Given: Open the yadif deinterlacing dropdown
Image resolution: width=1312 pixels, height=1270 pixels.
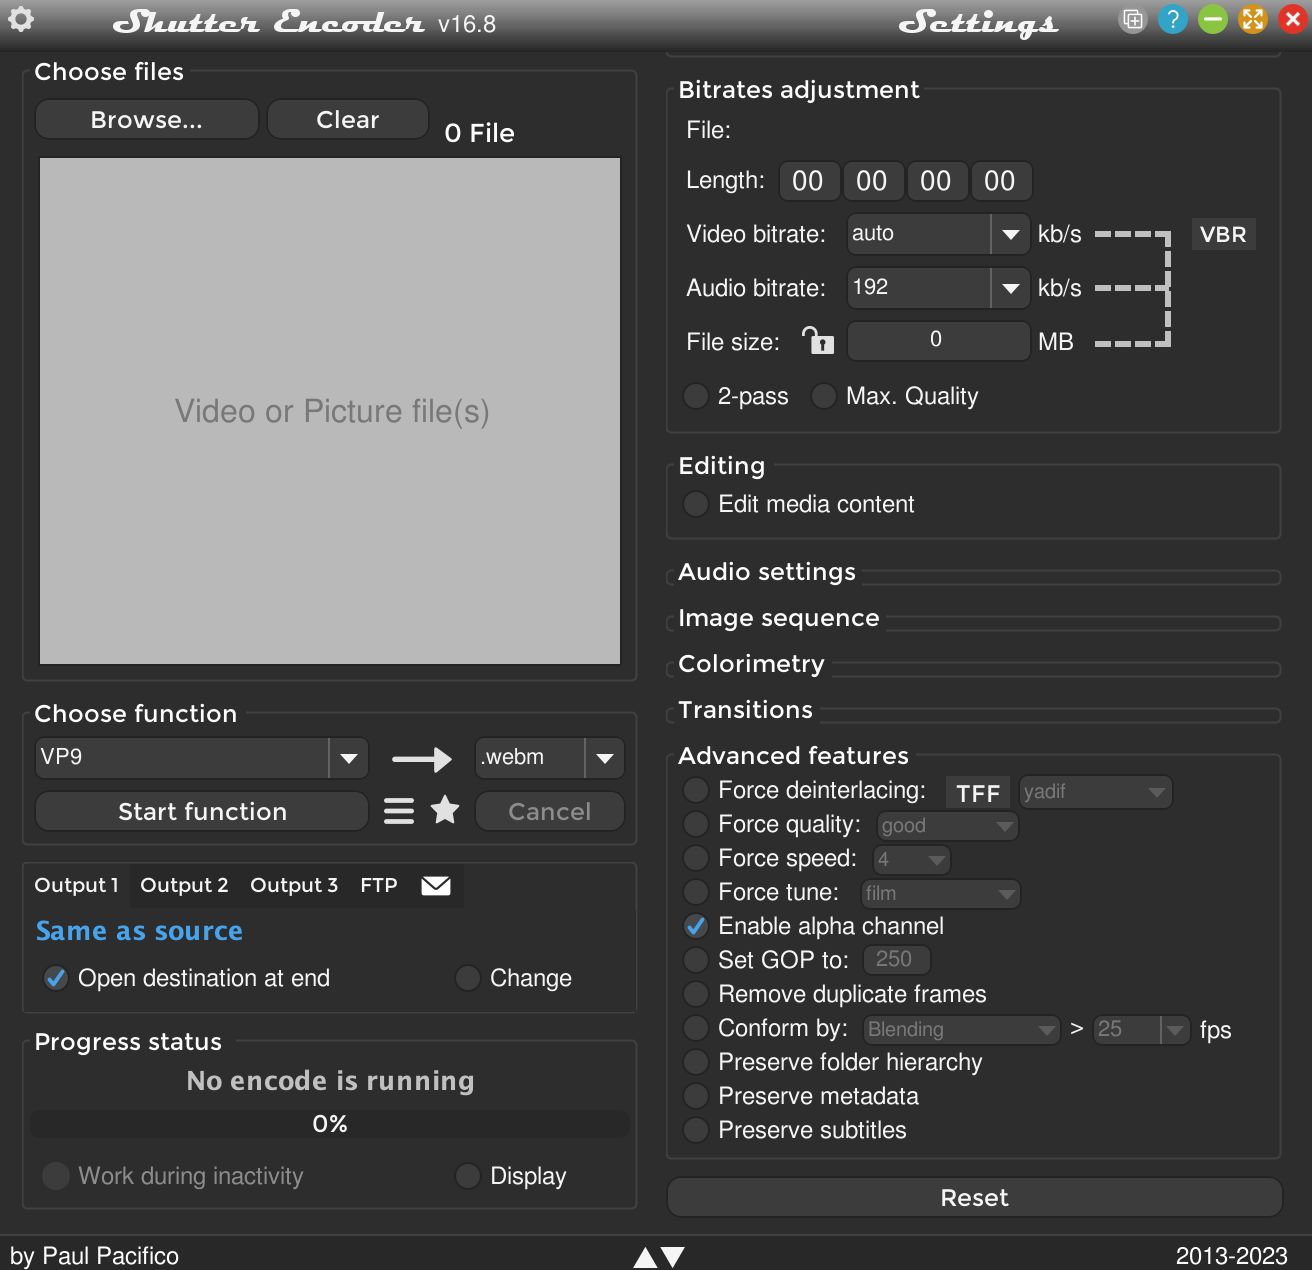Looking at the screenshot, I should 1095,792.
